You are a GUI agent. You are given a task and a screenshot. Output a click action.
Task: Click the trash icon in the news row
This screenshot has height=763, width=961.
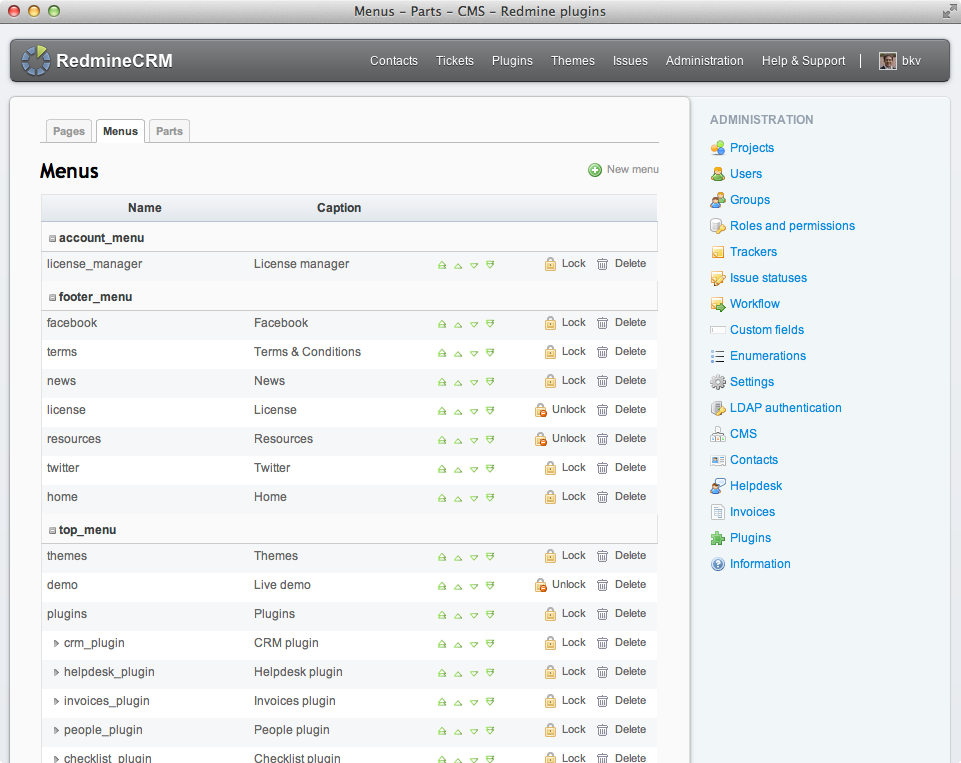(602, 381)
